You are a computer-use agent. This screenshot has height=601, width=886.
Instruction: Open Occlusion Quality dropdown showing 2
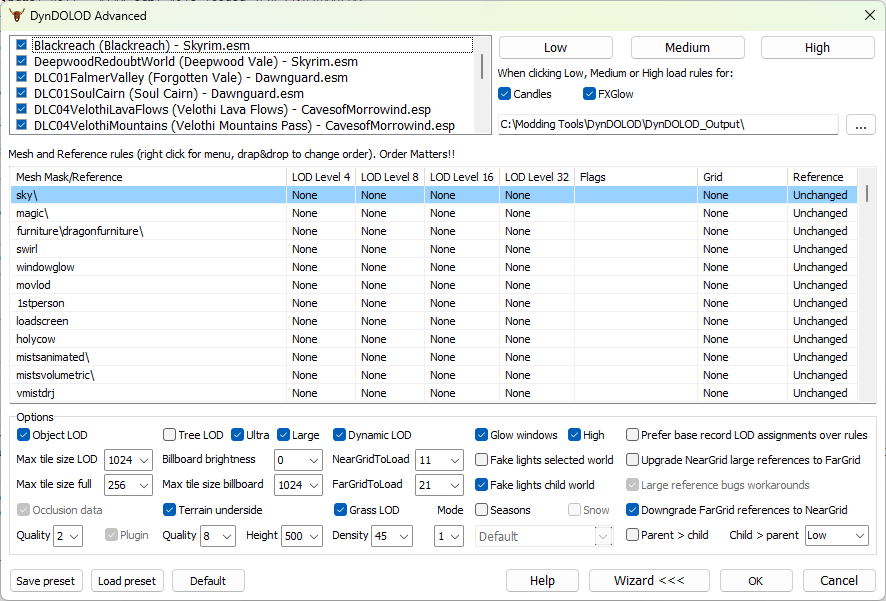[x=68, y=536]
